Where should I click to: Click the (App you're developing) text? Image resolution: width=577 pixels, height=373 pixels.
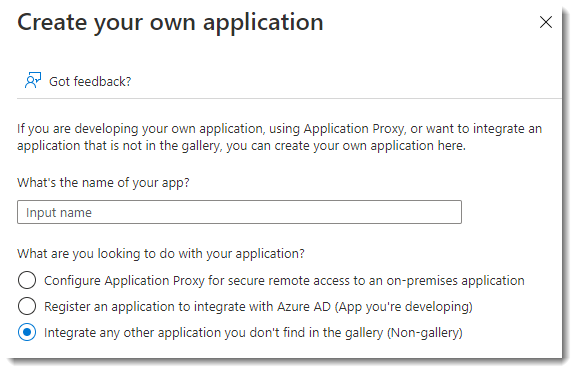tap(404, 306)
